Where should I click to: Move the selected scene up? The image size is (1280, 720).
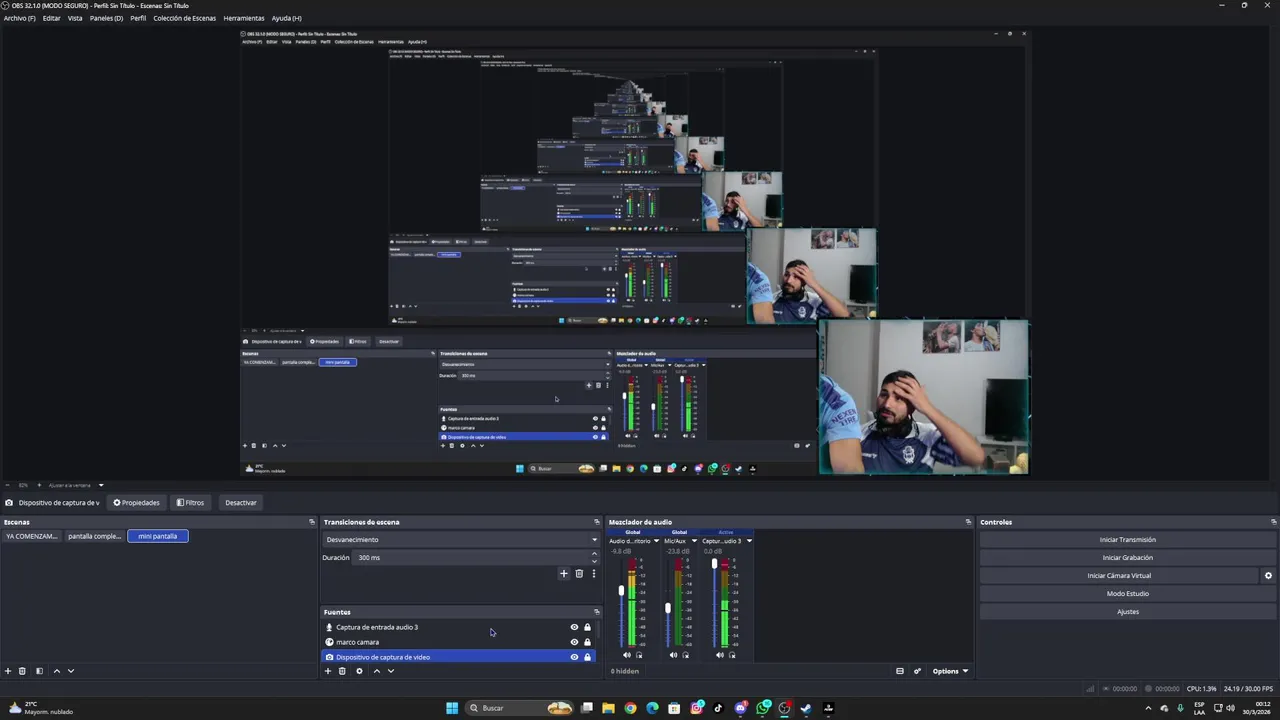(x=56, y=671)
